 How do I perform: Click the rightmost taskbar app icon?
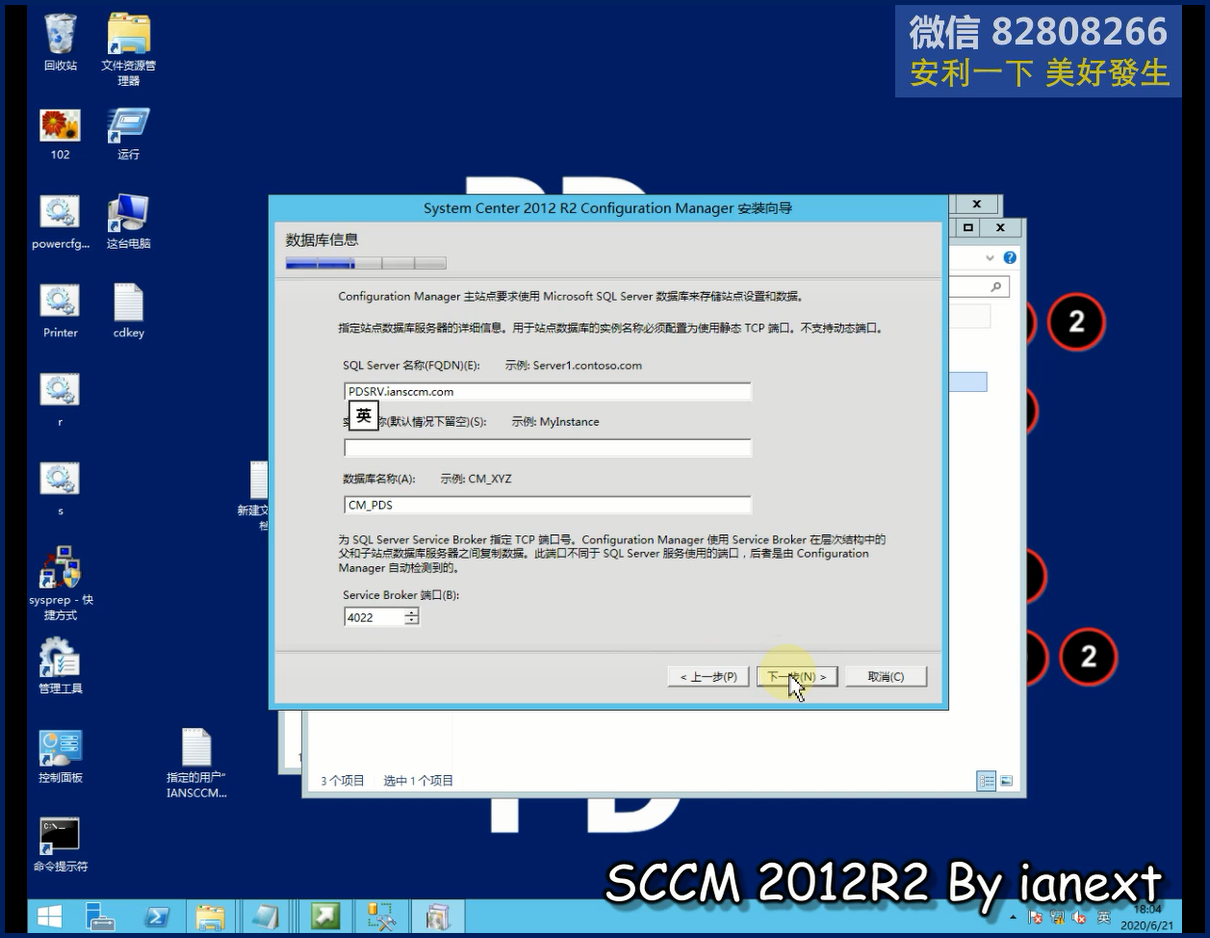point(438,916)
